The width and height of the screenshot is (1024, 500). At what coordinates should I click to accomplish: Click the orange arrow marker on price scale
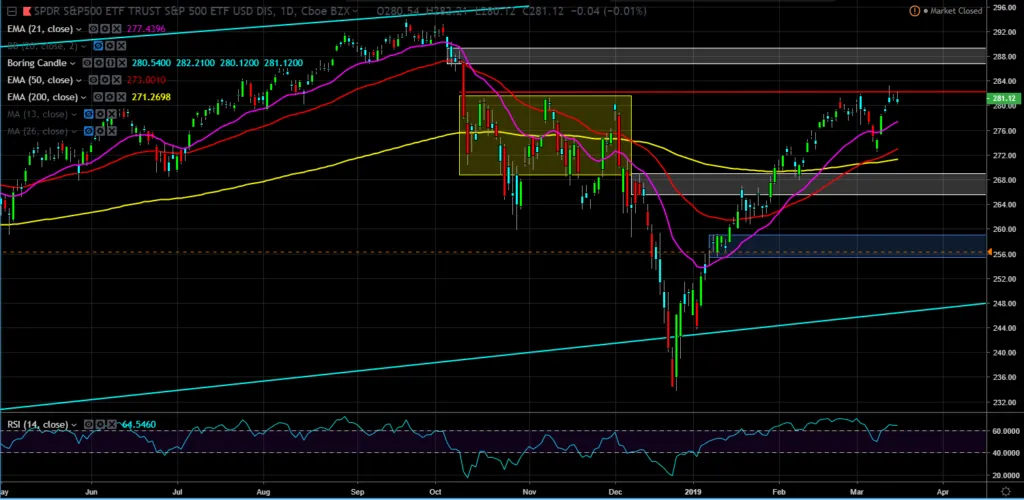[x=989, y=252]
